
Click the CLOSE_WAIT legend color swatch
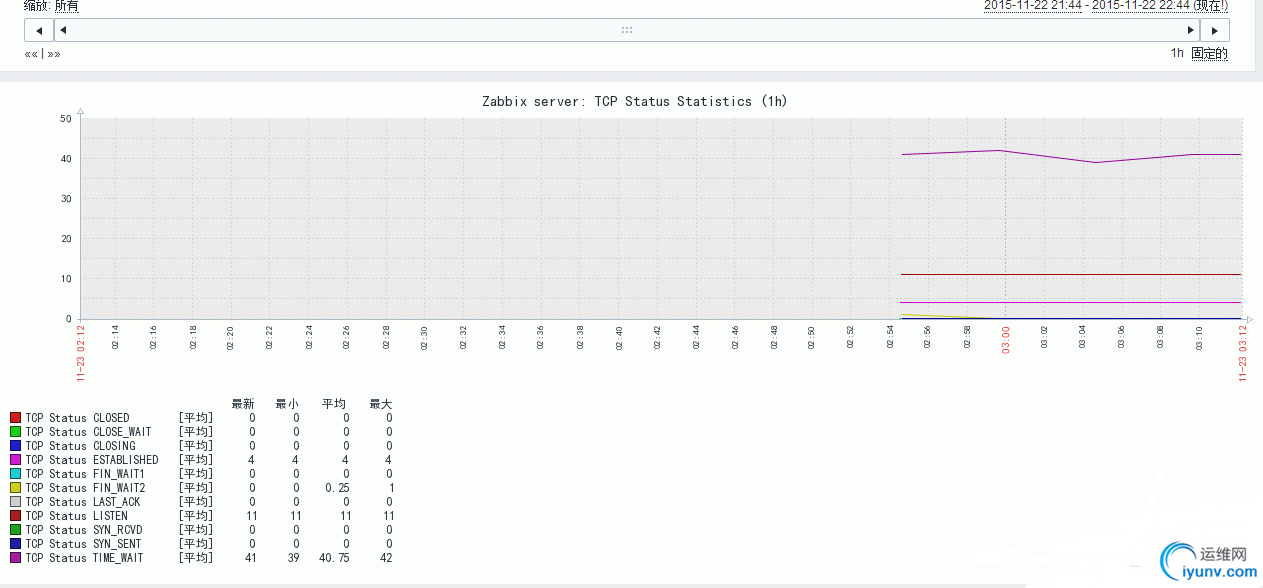point(16,432)
